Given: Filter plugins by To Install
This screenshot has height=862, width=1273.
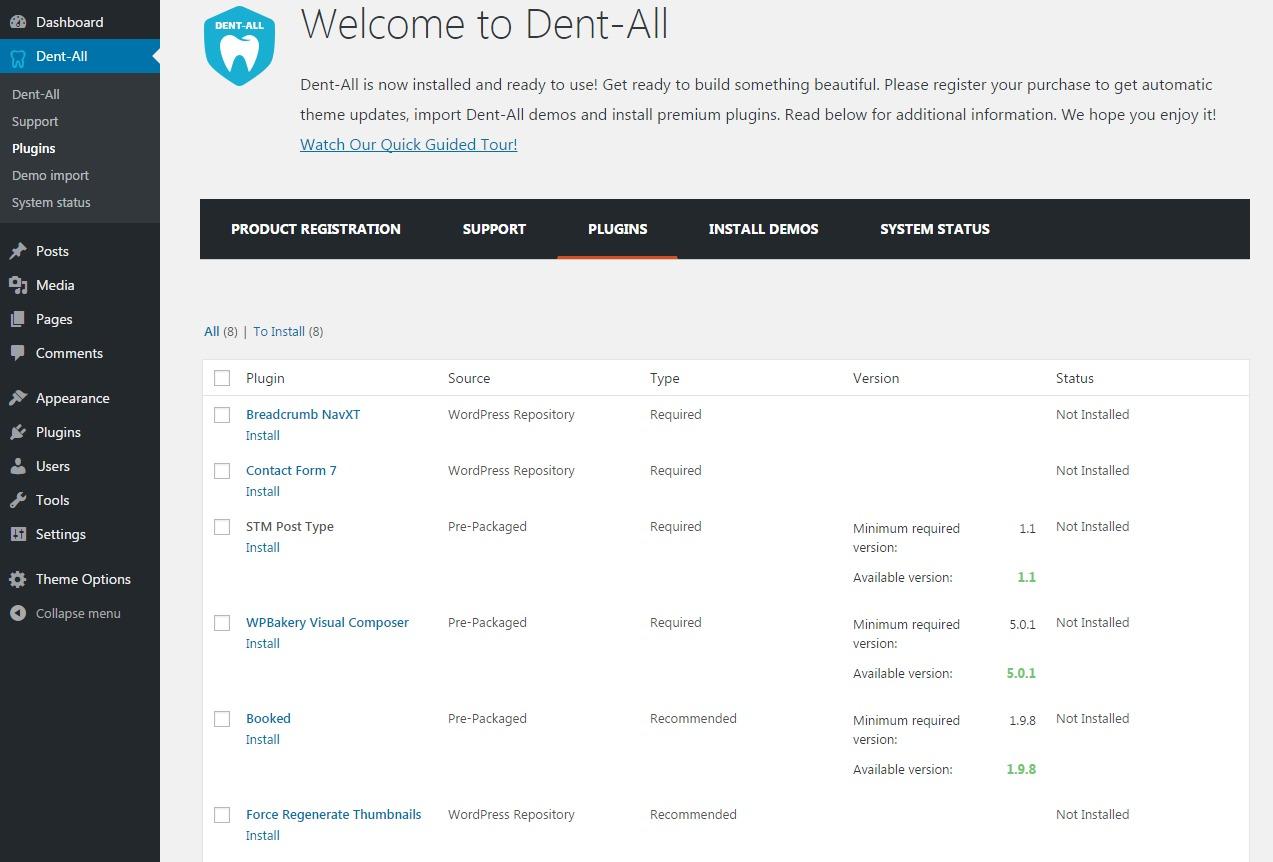Looking at the screenshot, I should 279,331.
